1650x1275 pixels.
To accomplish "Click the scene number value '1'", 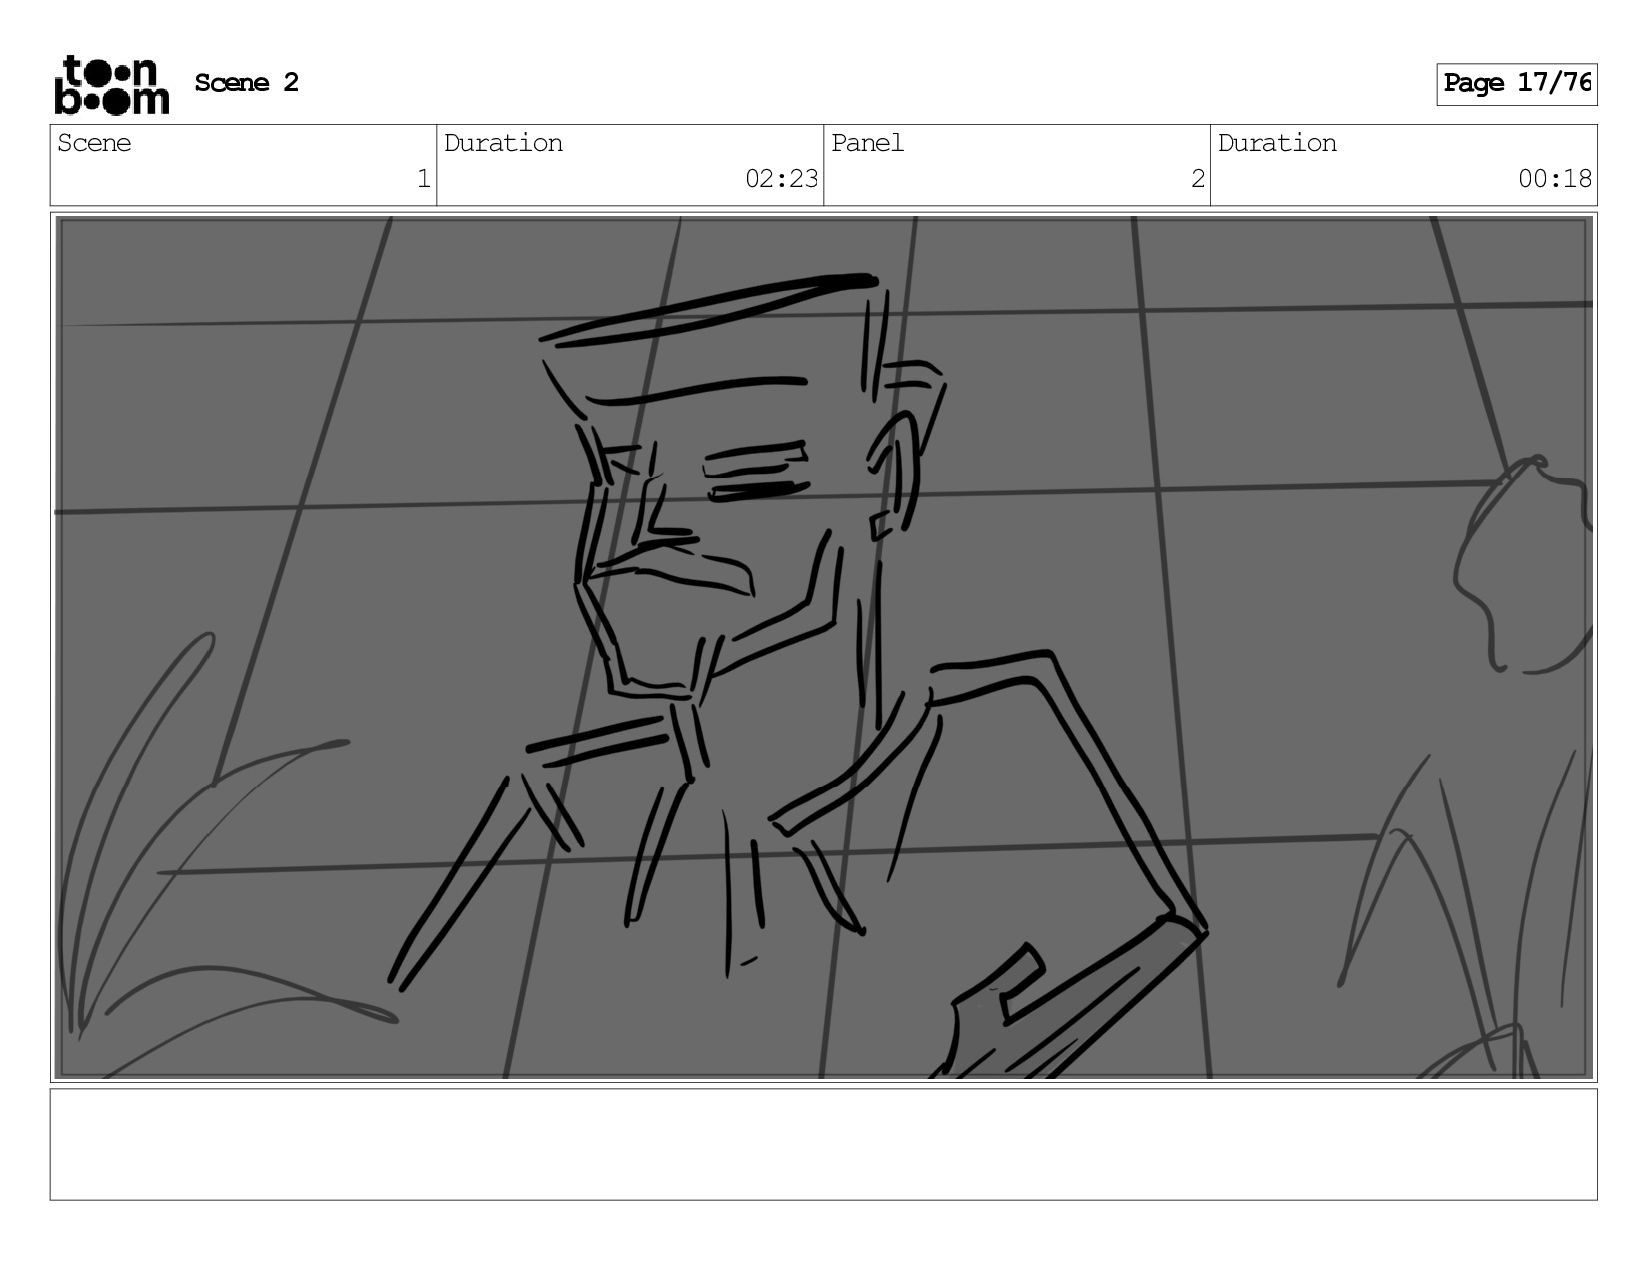I will [x=423, y=179].
